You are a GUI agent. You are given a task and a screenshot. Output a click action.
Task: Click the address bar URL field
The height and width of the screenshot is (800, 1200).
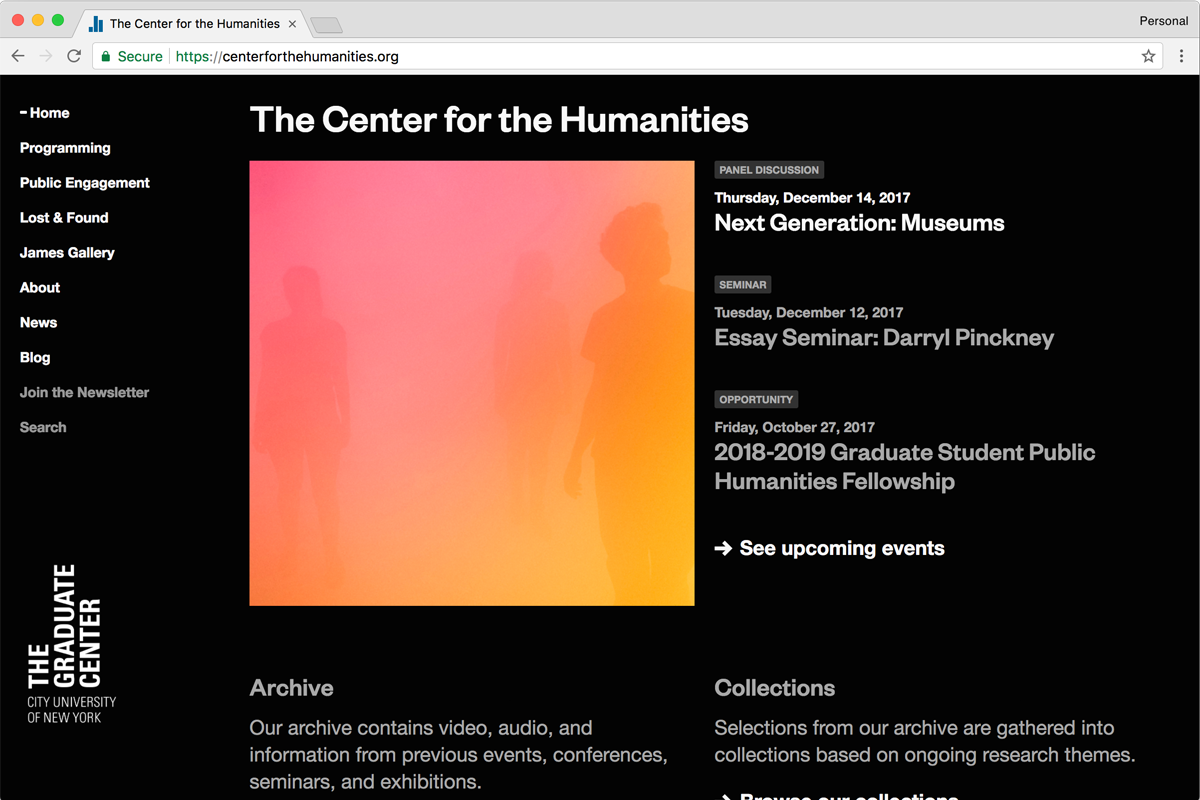click(620, 56)
